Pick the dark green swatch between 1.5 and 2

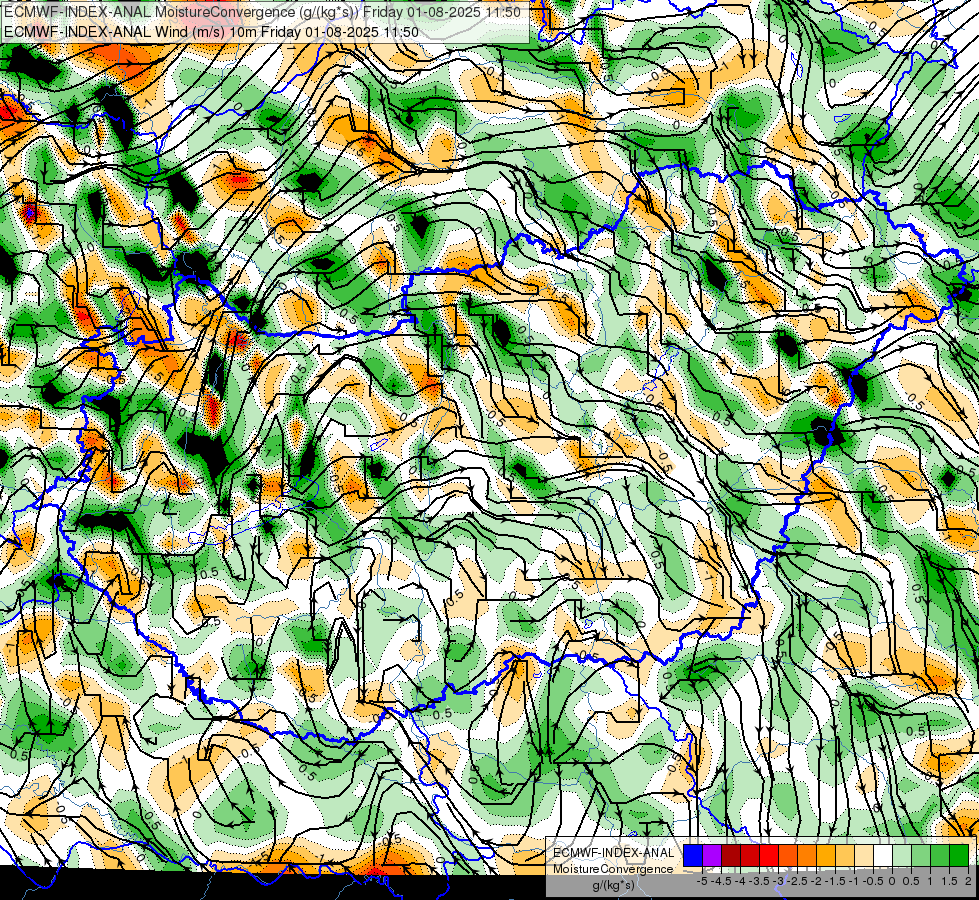[x=959, y=855]
